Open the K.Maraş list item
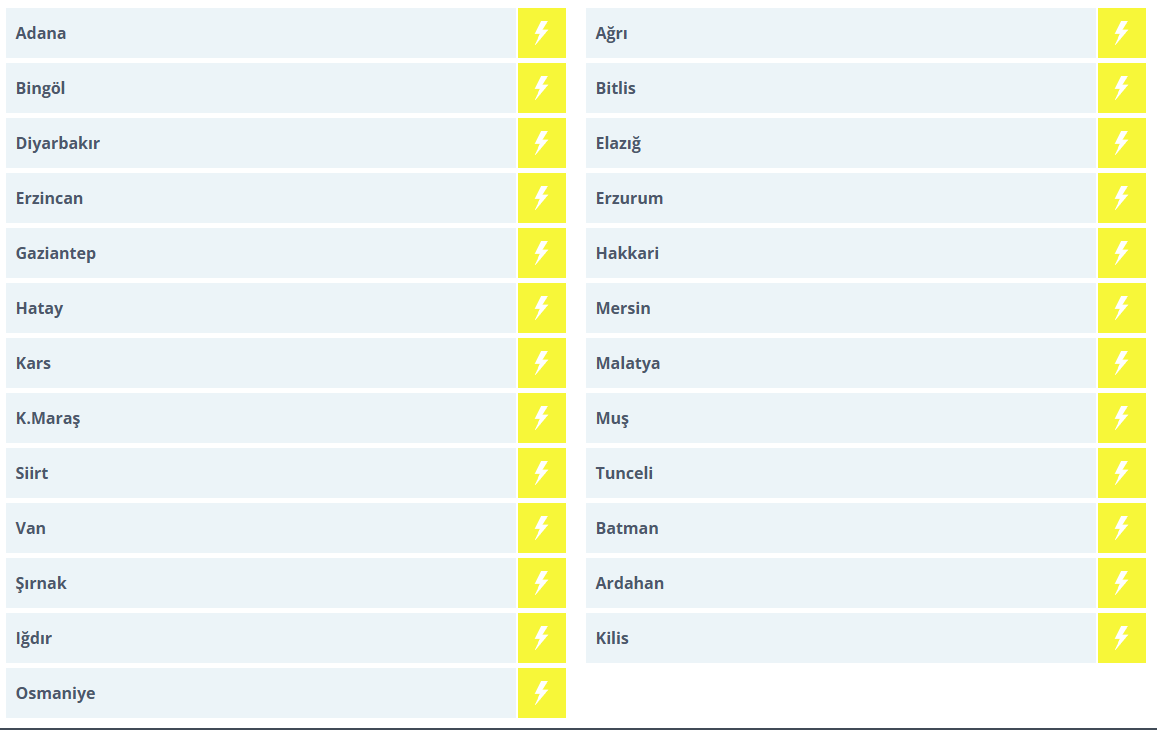The image size is (1157, 730). 48,418
